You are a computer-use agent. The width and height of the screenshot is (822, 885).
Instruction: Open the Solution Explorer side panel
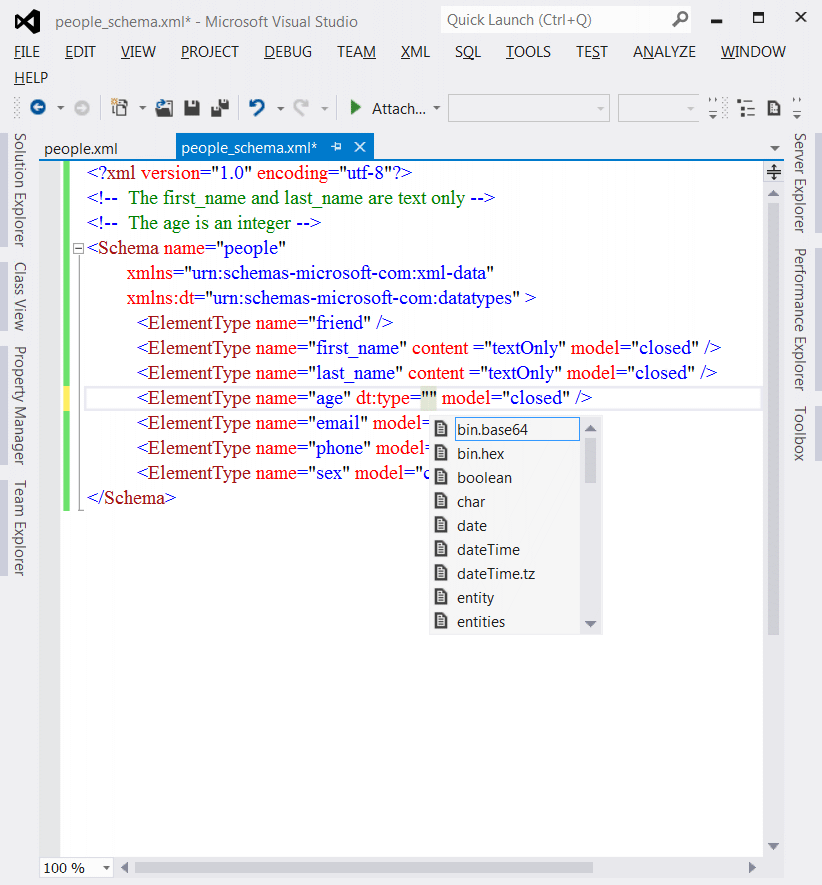19,190
